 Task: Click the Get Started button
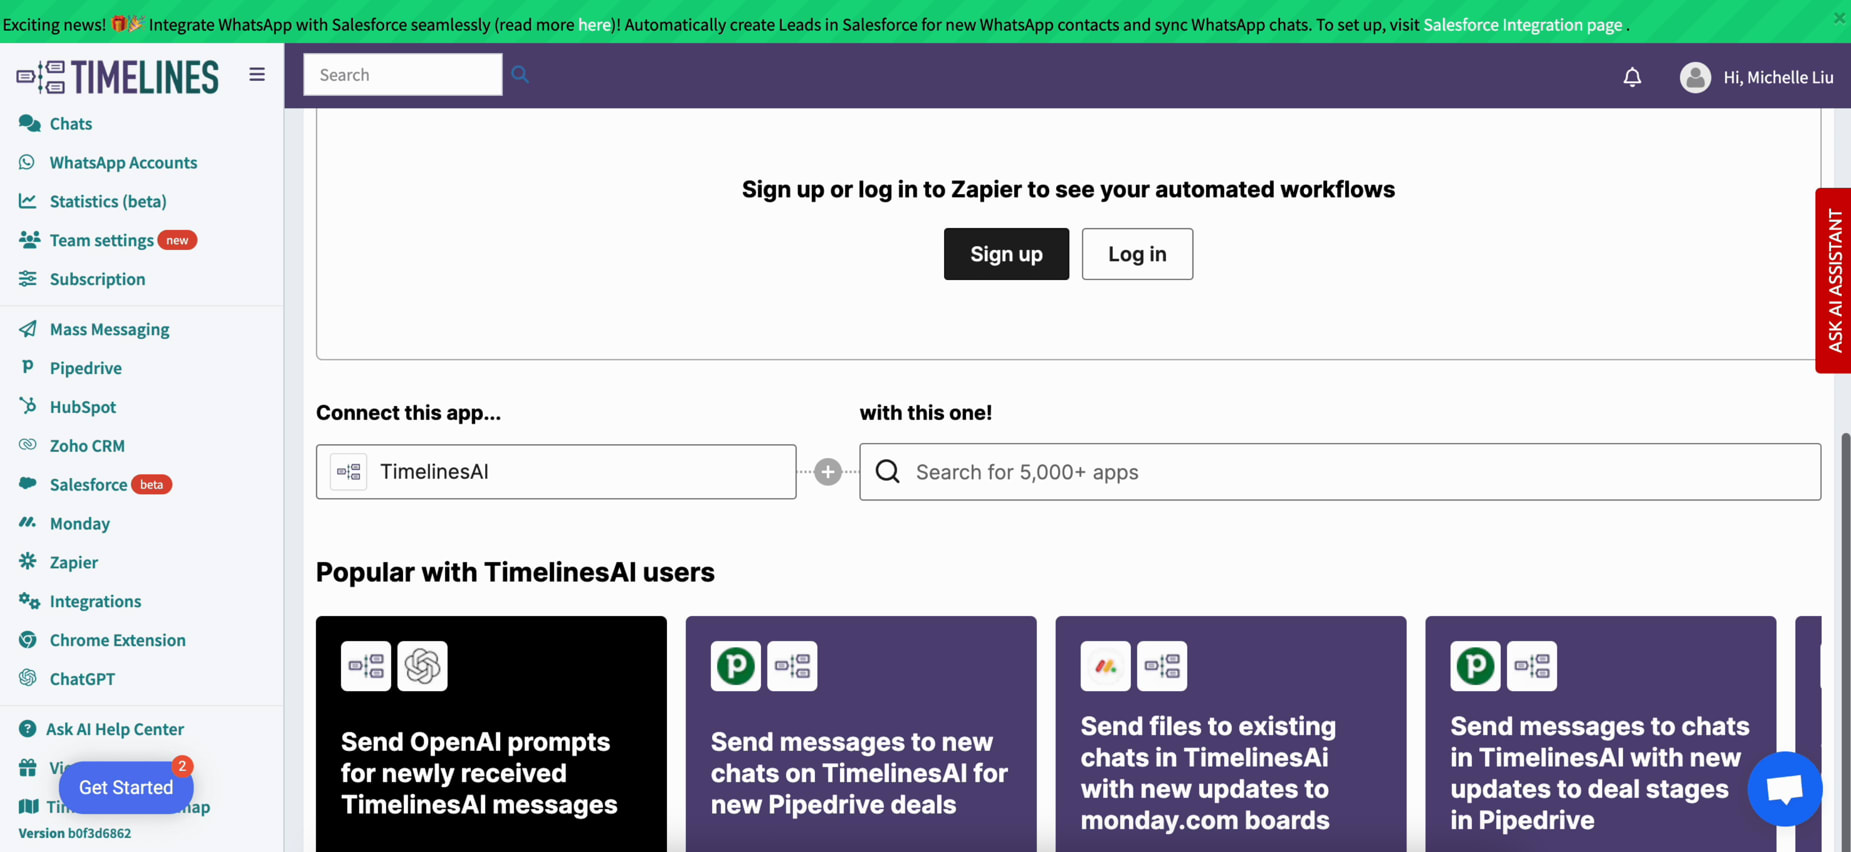126,788
